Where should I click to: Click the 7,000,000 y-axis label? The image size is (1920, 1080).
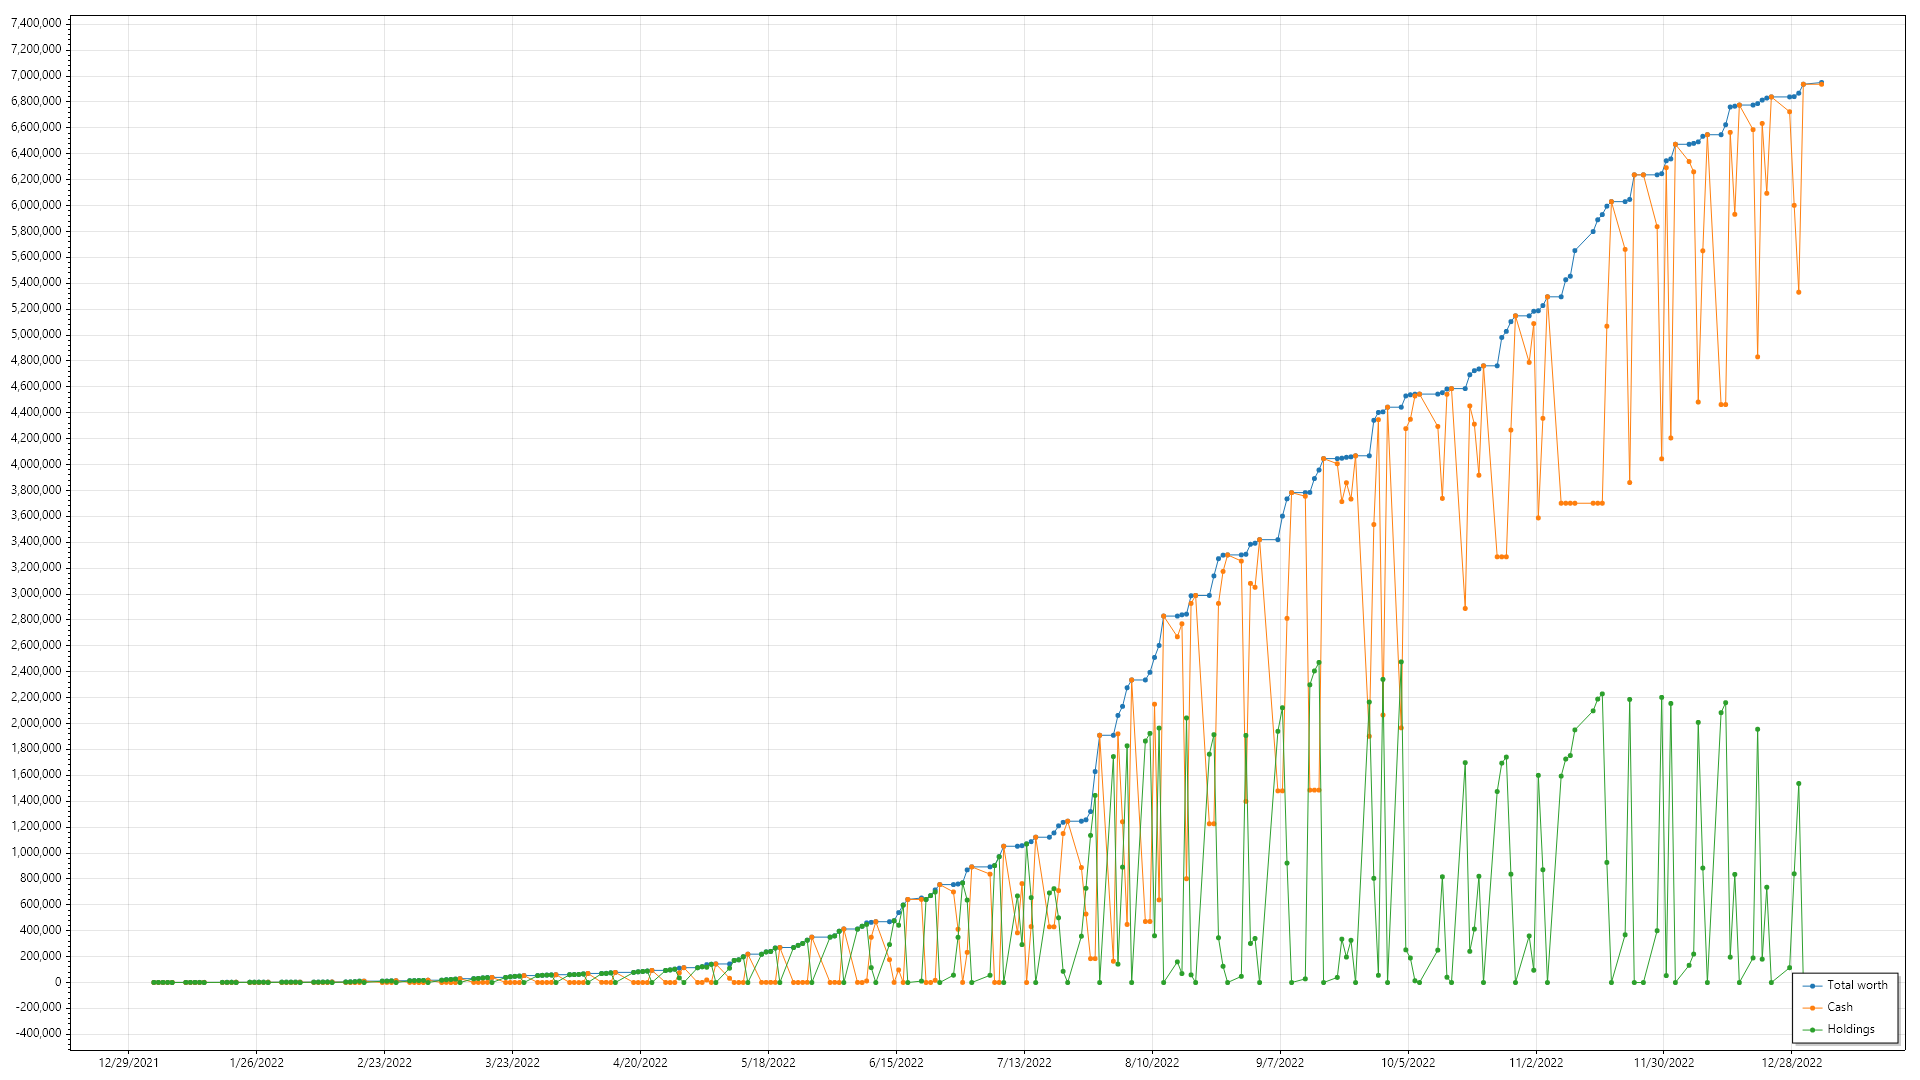click(x=35, y=75)
